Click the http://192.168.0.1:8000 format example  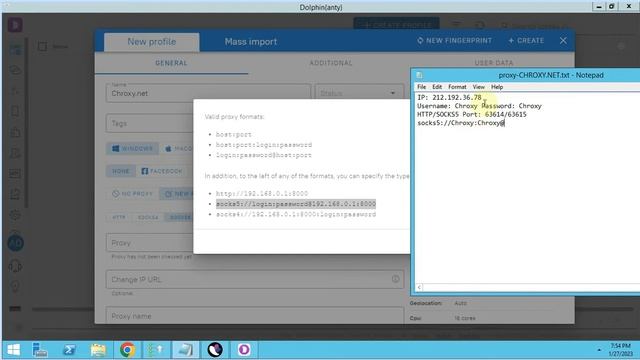point(262,193)
